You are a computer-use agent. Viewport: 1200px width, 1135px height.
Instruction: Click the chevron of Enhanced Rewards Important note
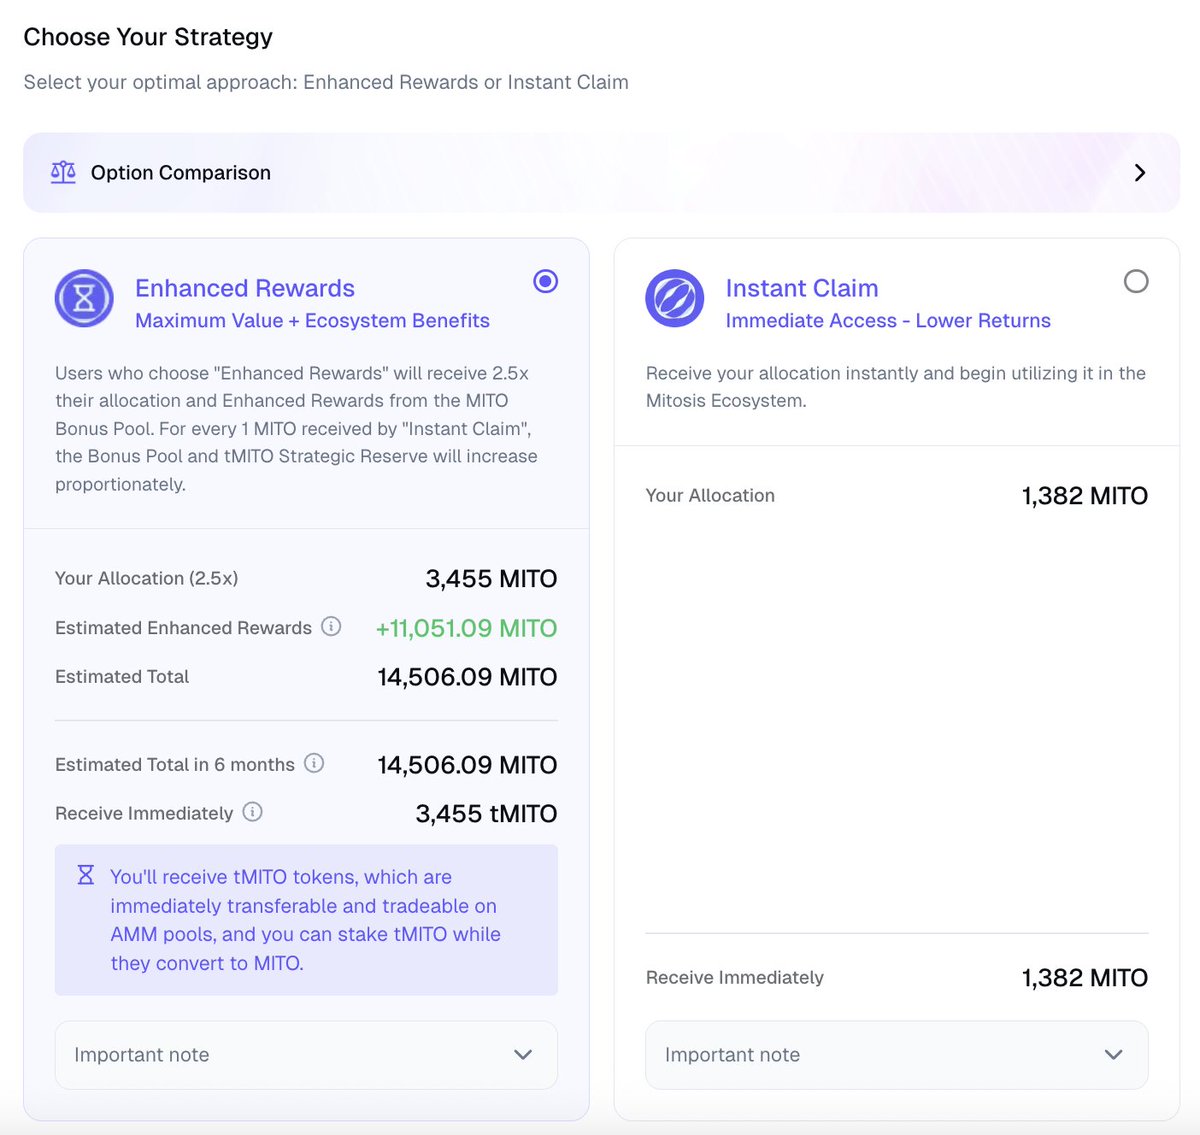523,1055
